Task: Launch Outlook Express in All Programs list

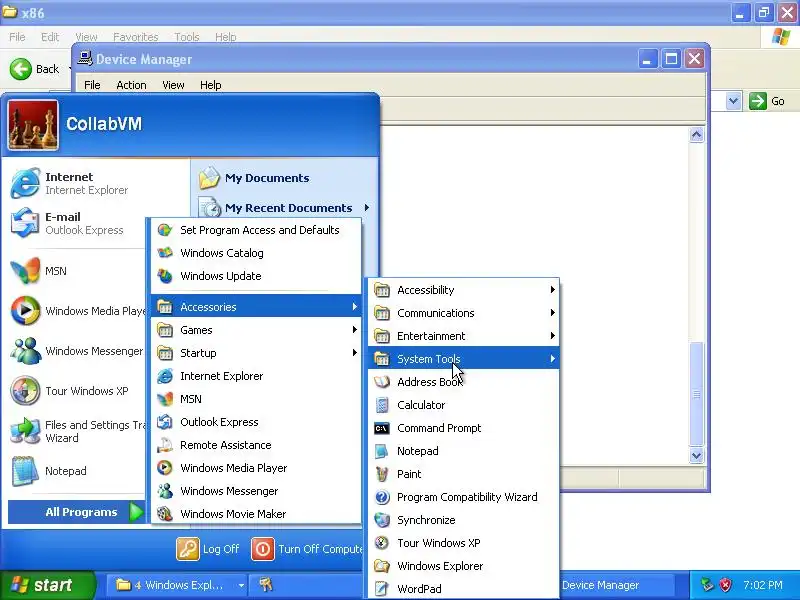Action: pyautogui.click(x=256, y=422)
